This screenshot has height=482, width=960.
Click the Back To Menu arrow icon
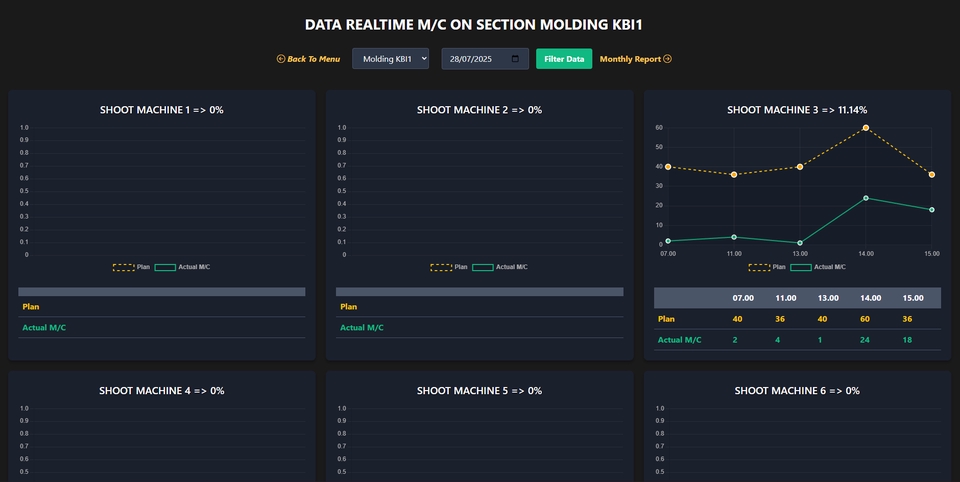click(x=281, y=59)
